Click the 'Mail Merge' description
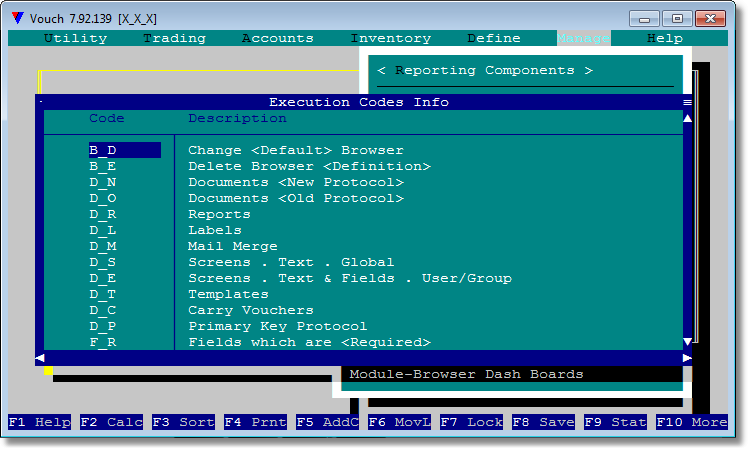The image size is (748, 450). click(x=233, y=246)
